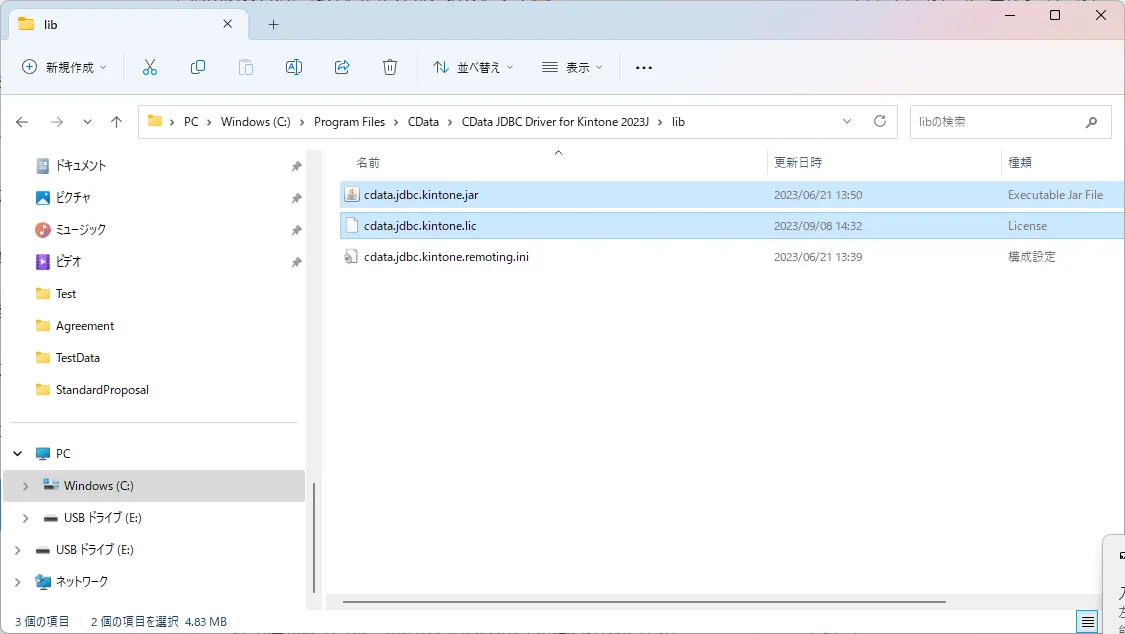Toggle details view from the status bar icon
1125x634 pixels.
pos(1089,620)
